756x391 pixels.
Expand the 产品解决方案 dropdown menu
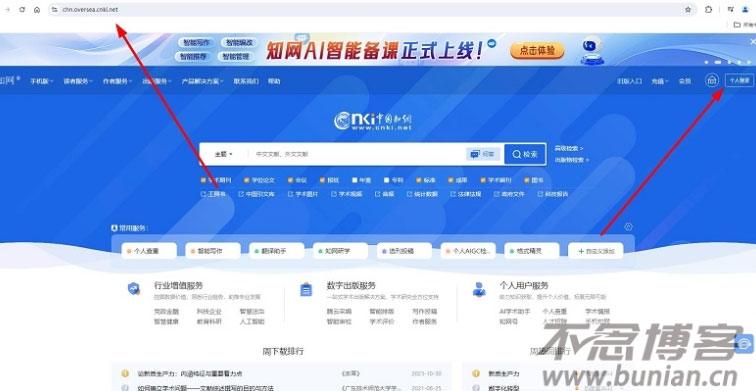(202, 81)
